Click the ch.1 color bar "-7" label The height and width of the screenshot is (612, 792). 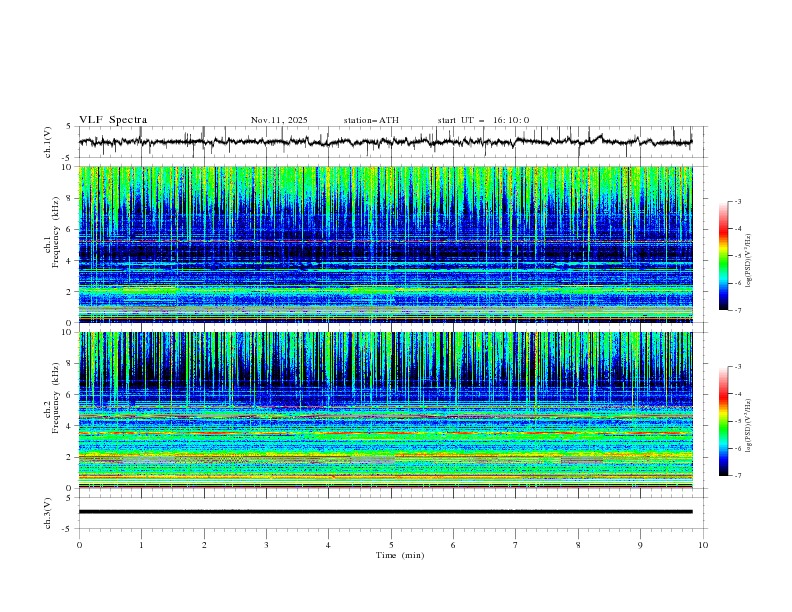click(737, 311)
